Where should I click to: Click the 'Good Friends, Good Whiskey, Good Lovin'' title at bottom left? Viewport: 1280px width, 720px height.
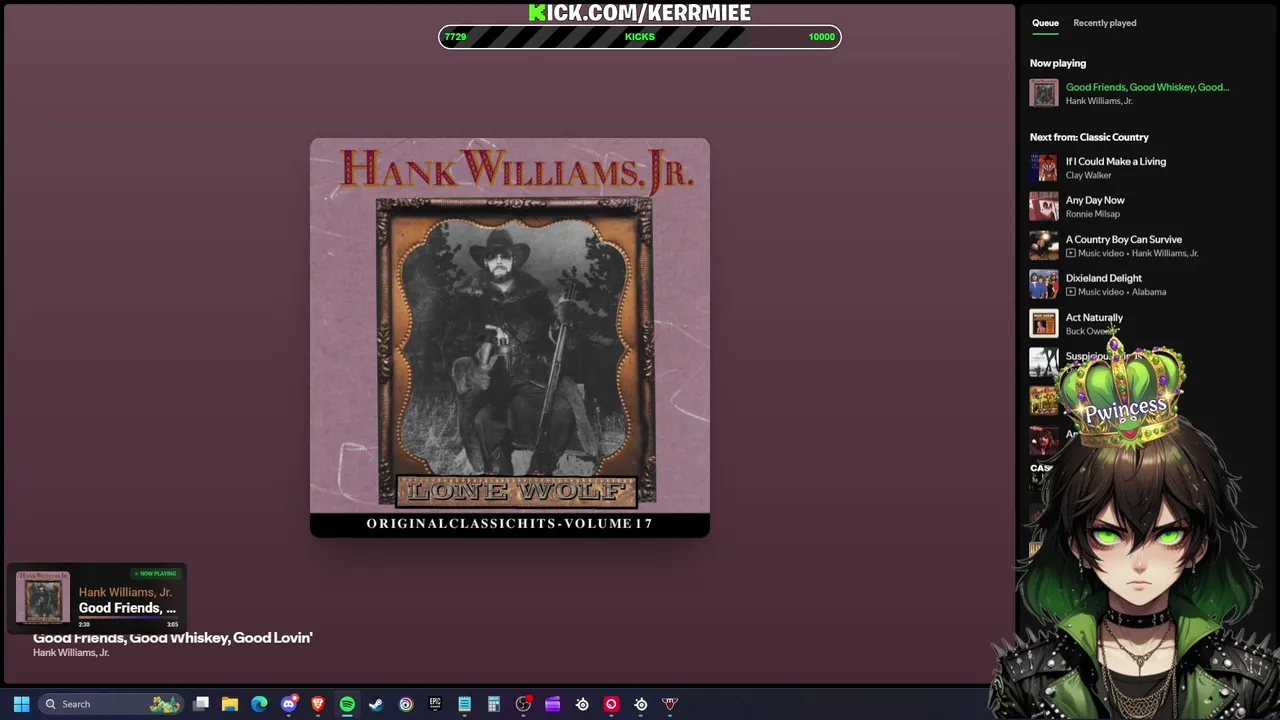[x=173, y=637]
